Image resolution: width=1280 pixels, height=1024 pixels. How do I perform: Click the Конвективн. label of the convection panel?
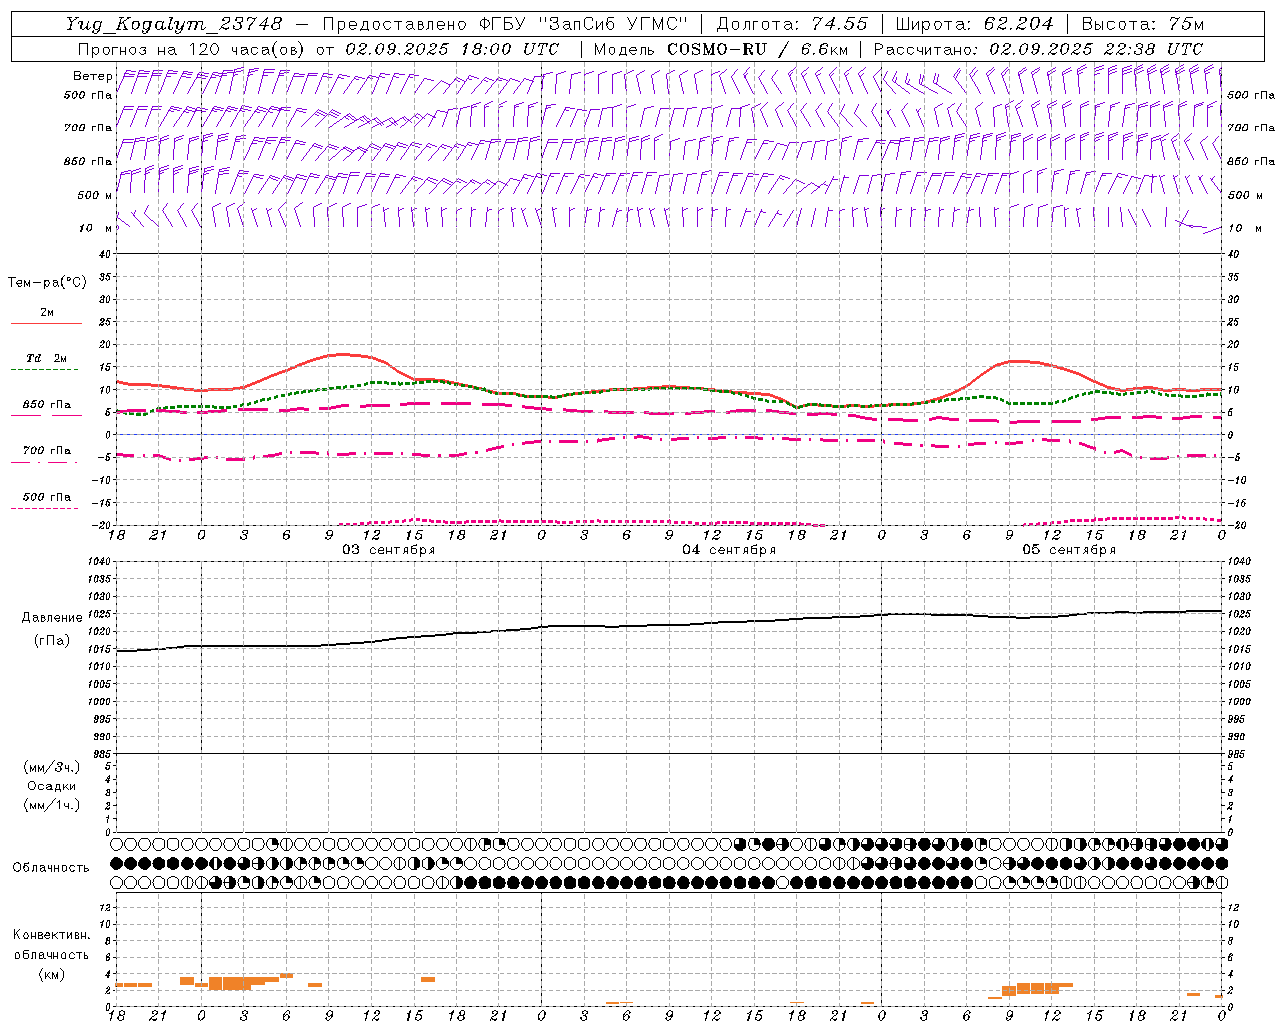click(x=51, y=936)
